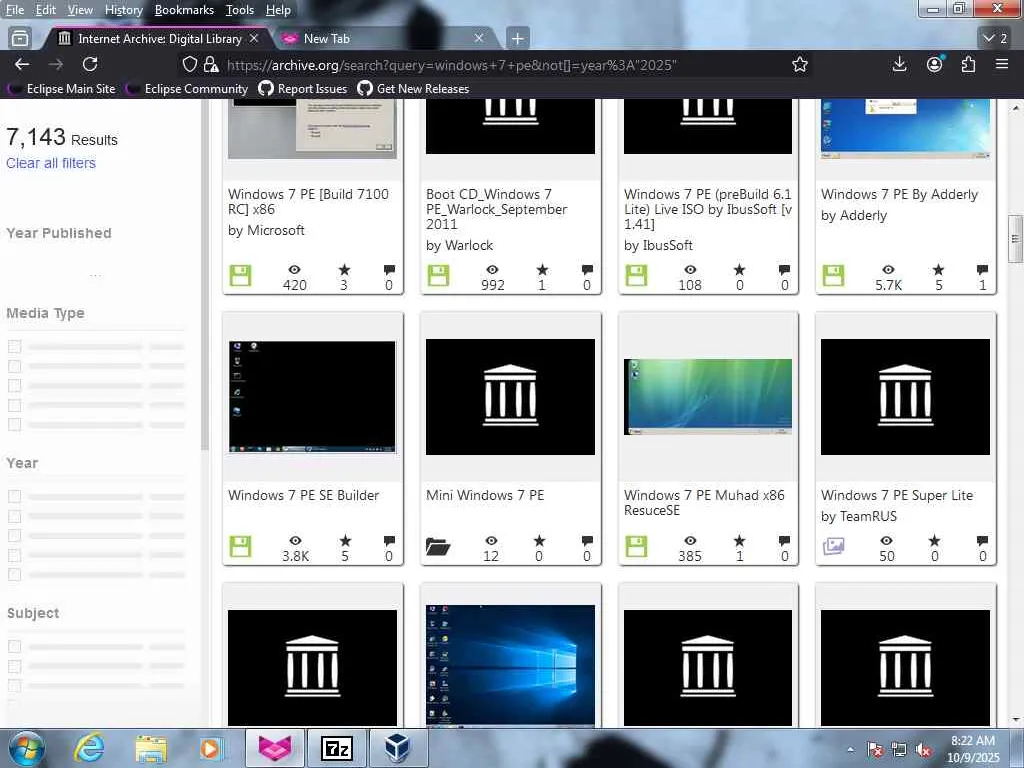Tick the first Media Type filter checkbox
1024x768 pixels.
pos(14,346)
